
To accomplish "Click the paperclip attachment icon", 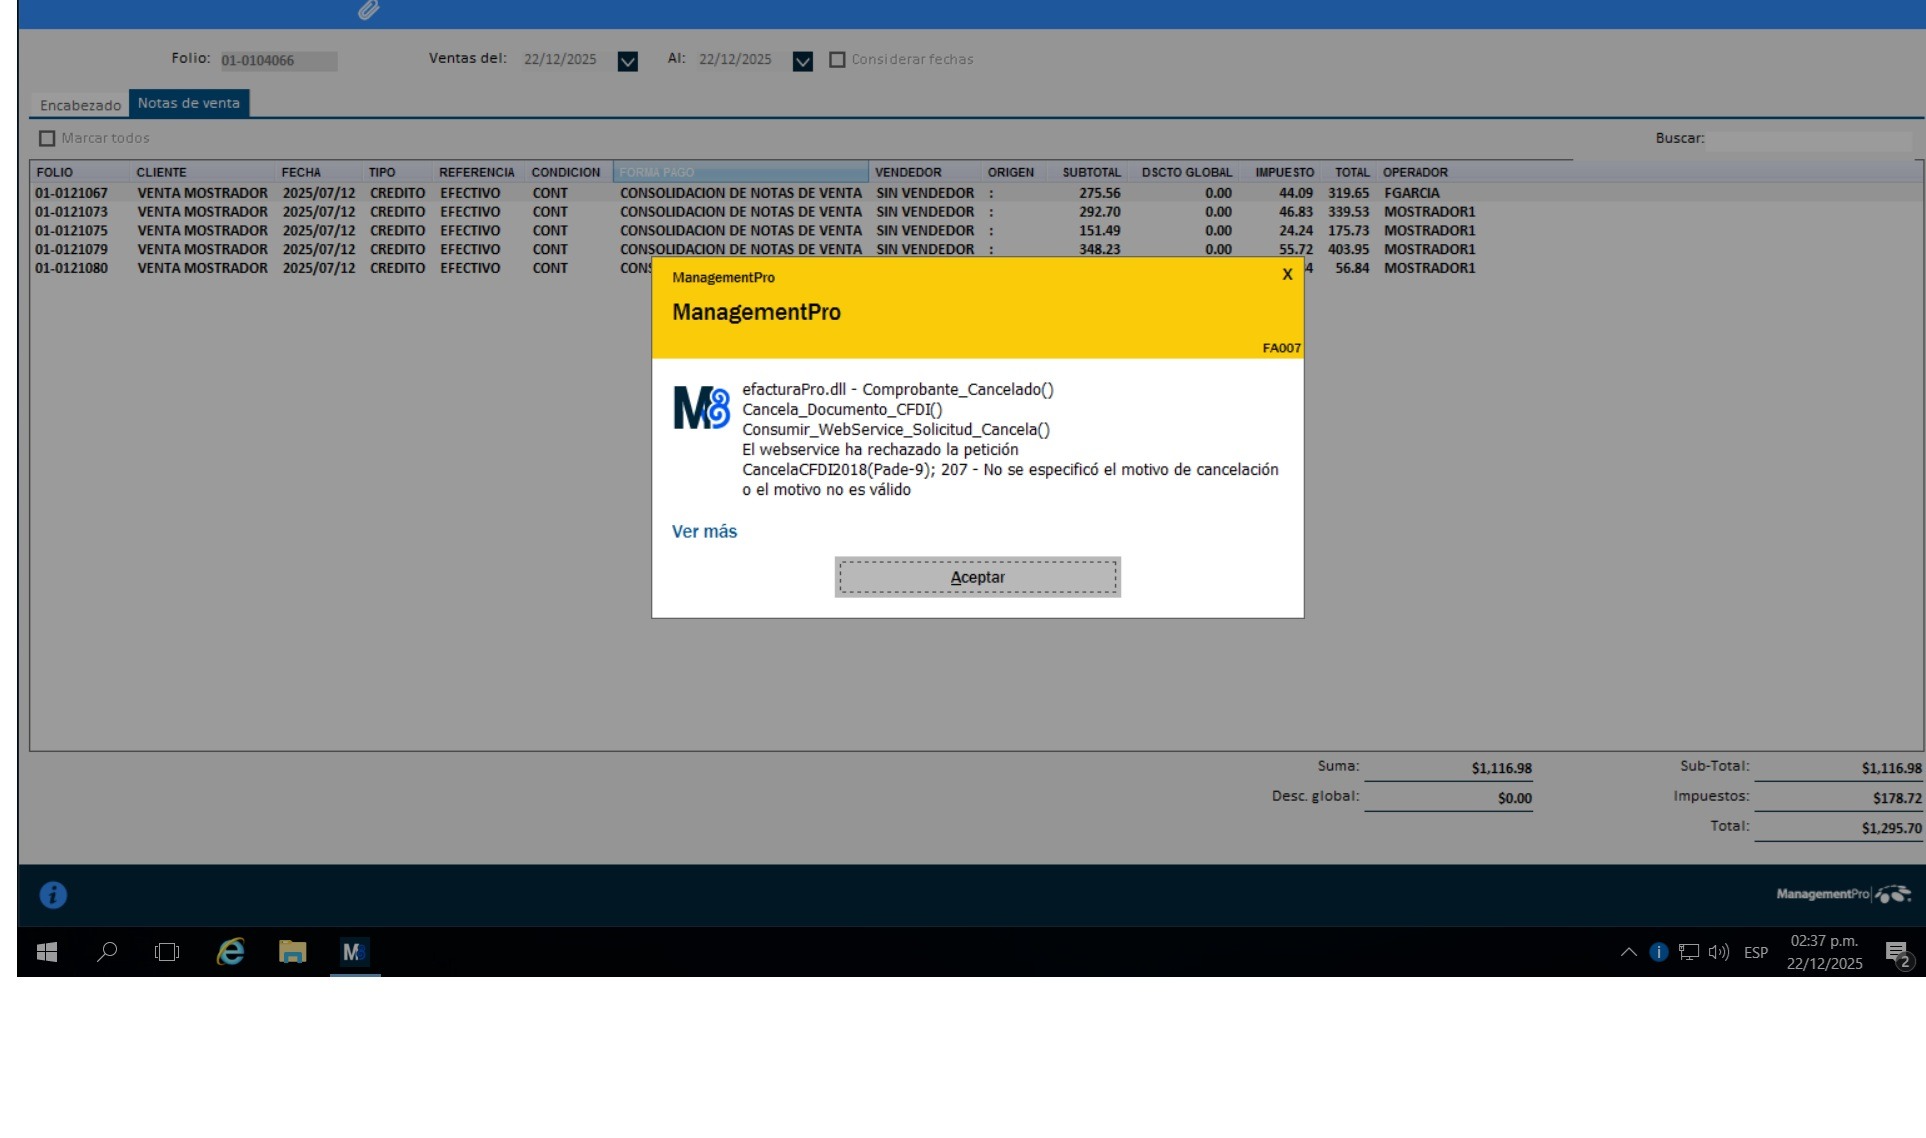I will click(368, 10).
